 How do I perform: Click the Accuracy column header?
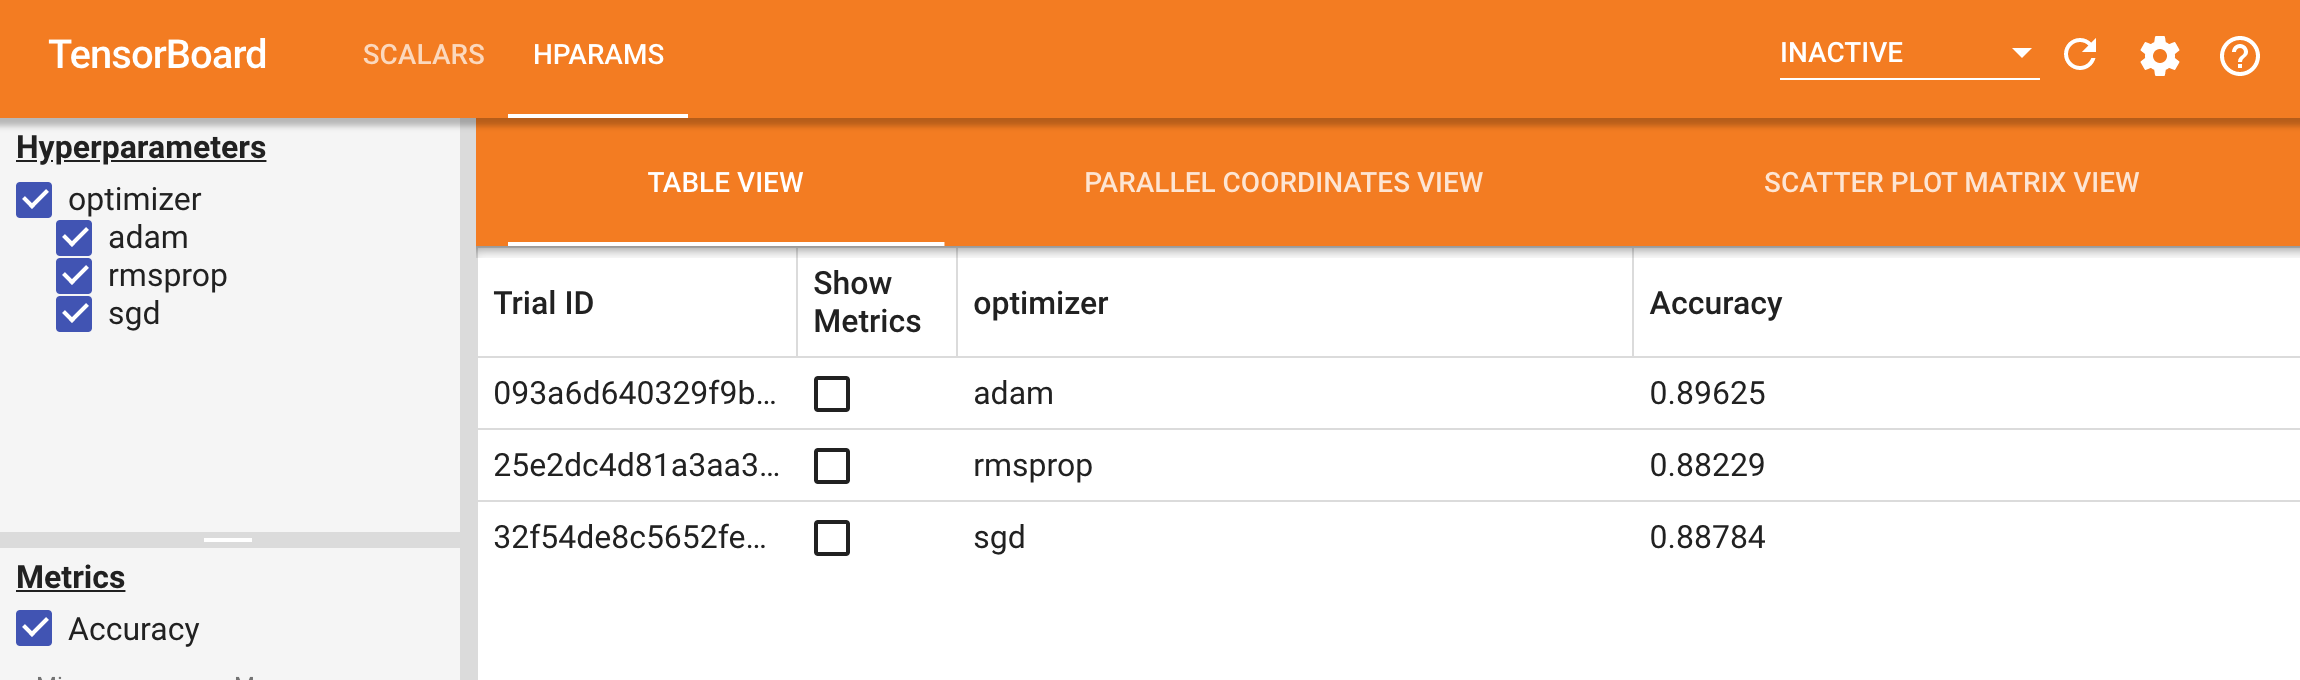pyautogui.click(x=1715, y=303)
